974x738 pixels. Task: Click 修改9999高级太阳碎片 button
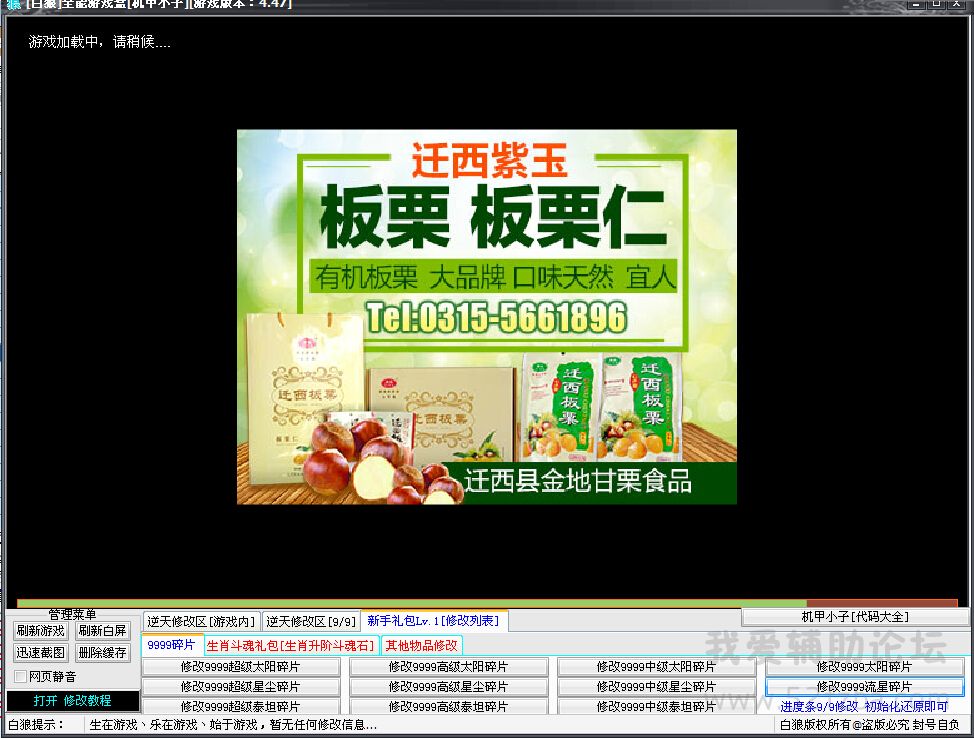point(448,667)
